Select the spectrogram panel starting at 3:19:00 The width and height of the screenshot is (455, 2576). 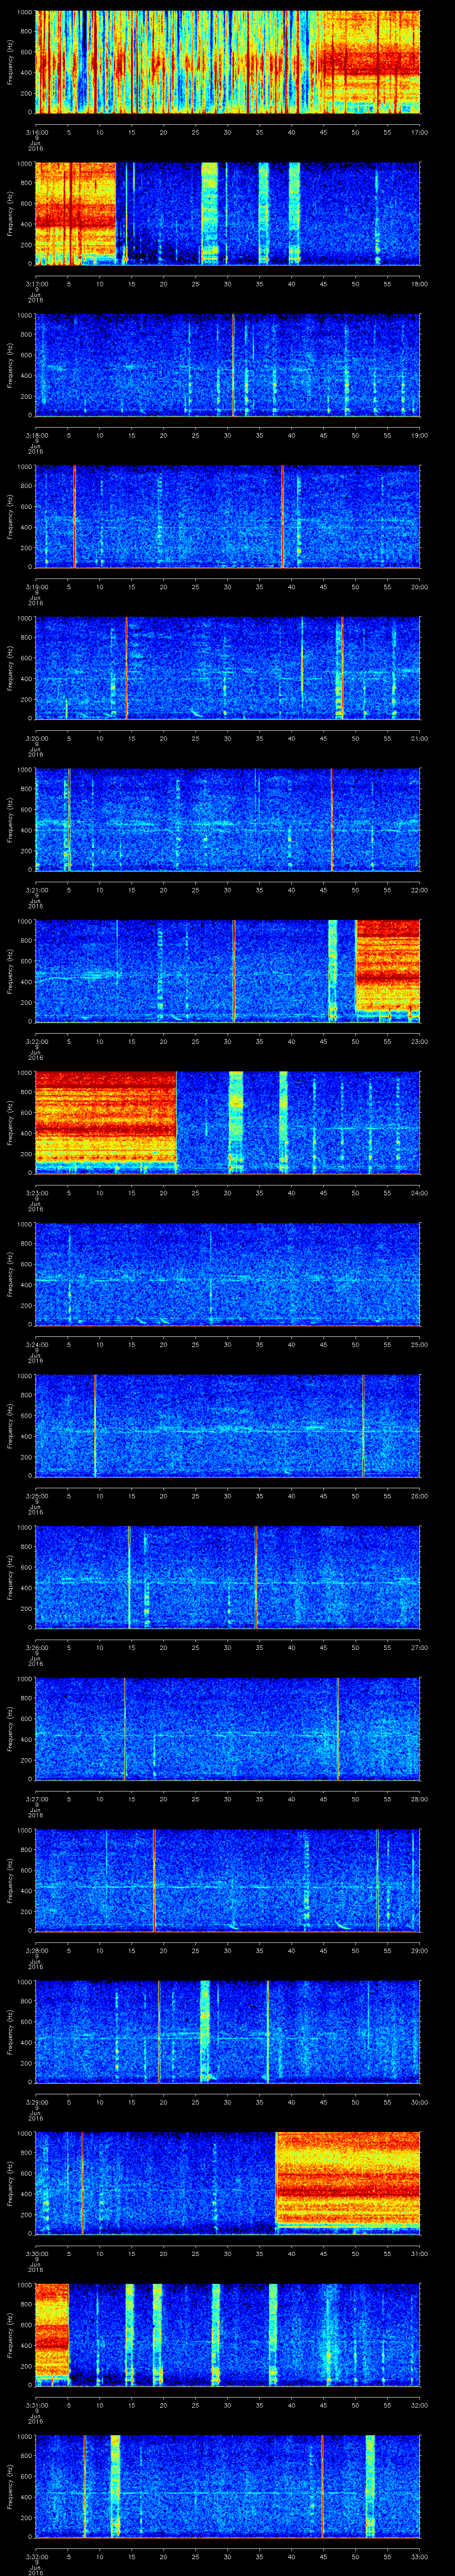227,516
